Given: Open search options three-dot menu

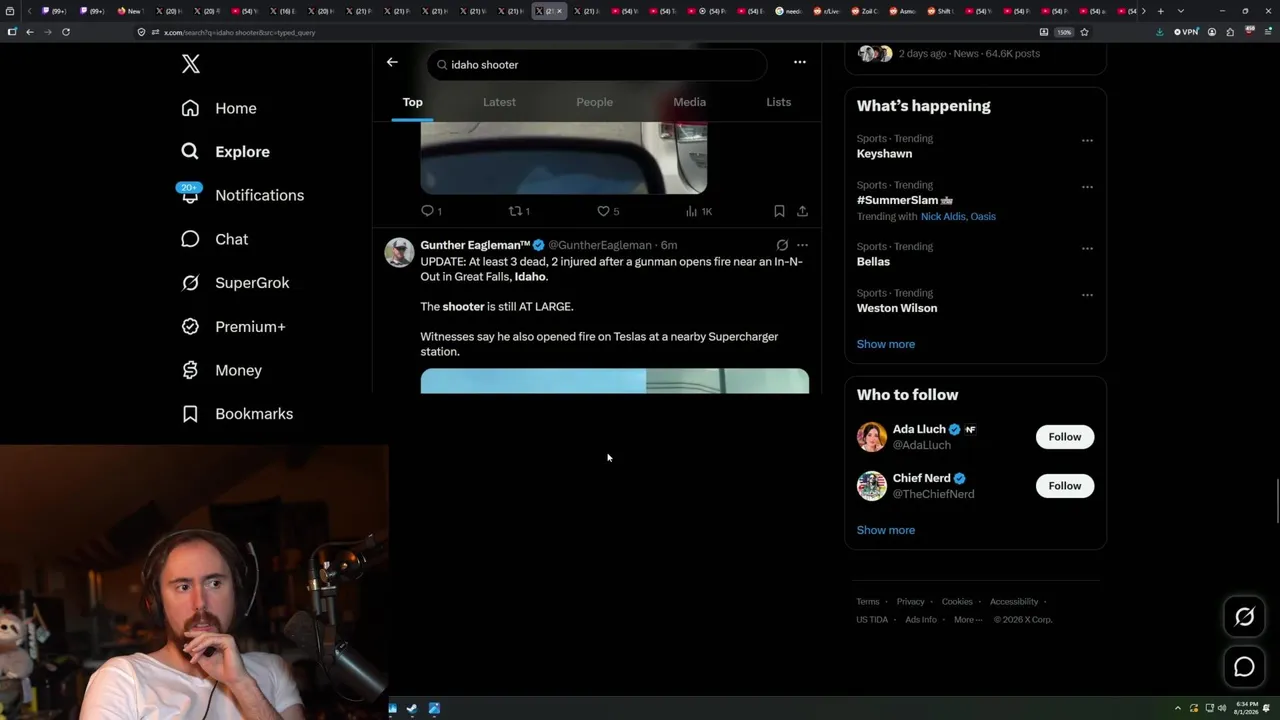Looking at the screenshot, I should pyautogui.click(x=800, y=62).
